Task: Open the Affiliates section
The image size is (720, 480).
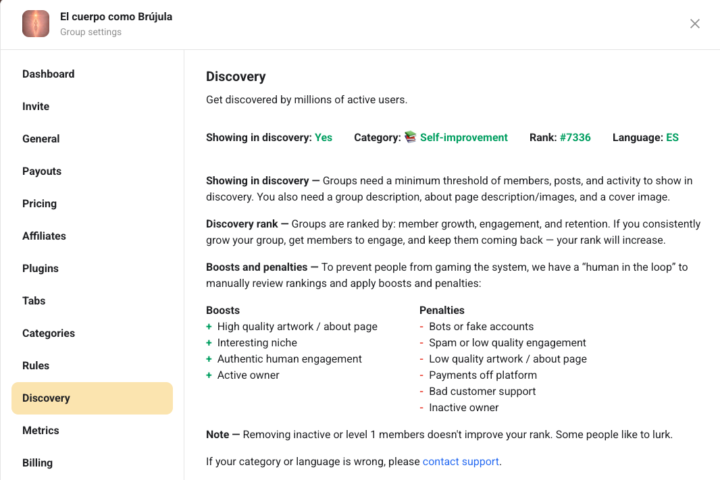Action: (44, 236)
